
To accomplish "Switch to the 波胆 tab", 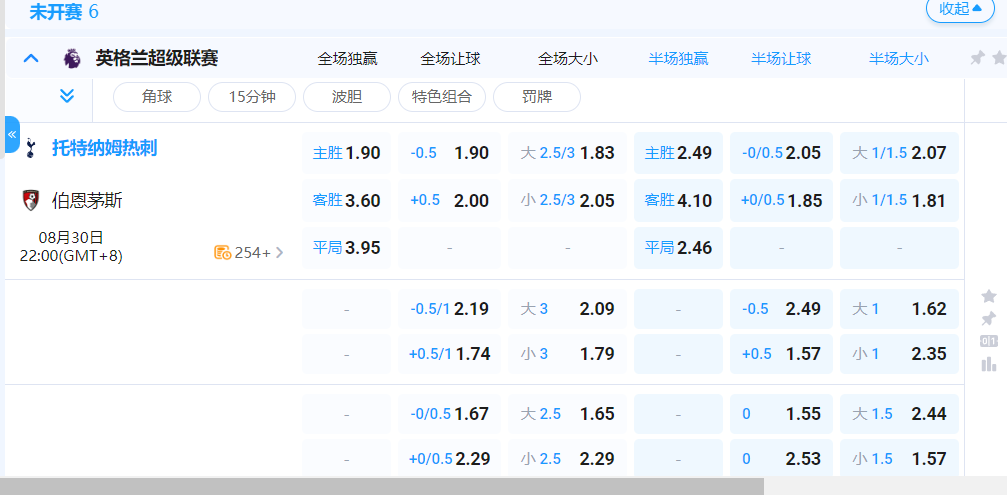I will click(346, 97).
